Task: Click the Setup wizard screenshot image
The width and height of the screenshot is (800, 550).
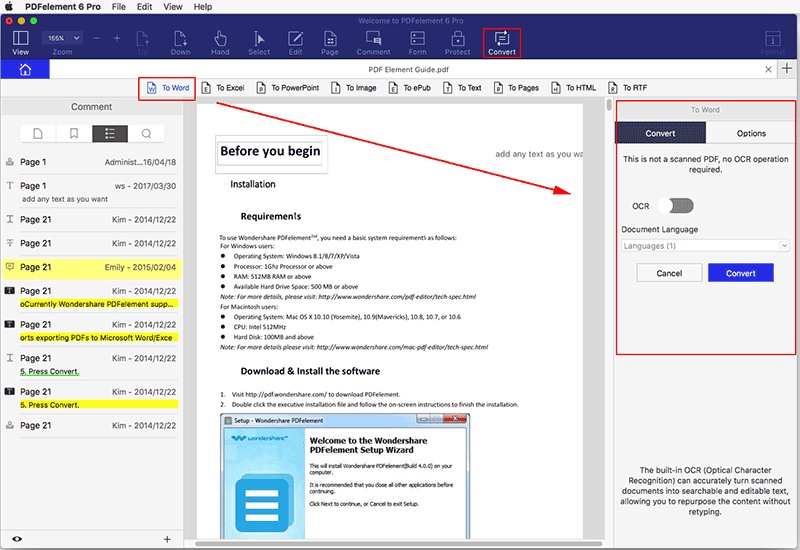Action: (345, 476)
